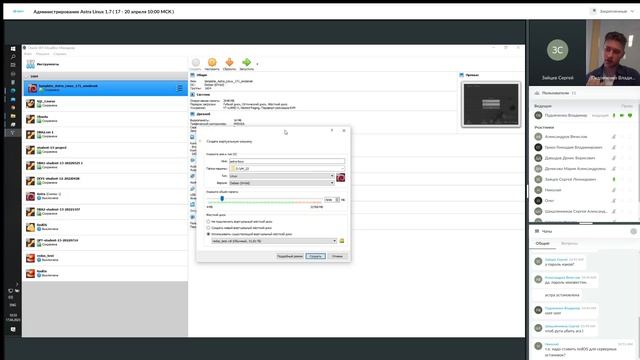
Task: Click the ЗС avatar video tile
Action: coord(558,53)
